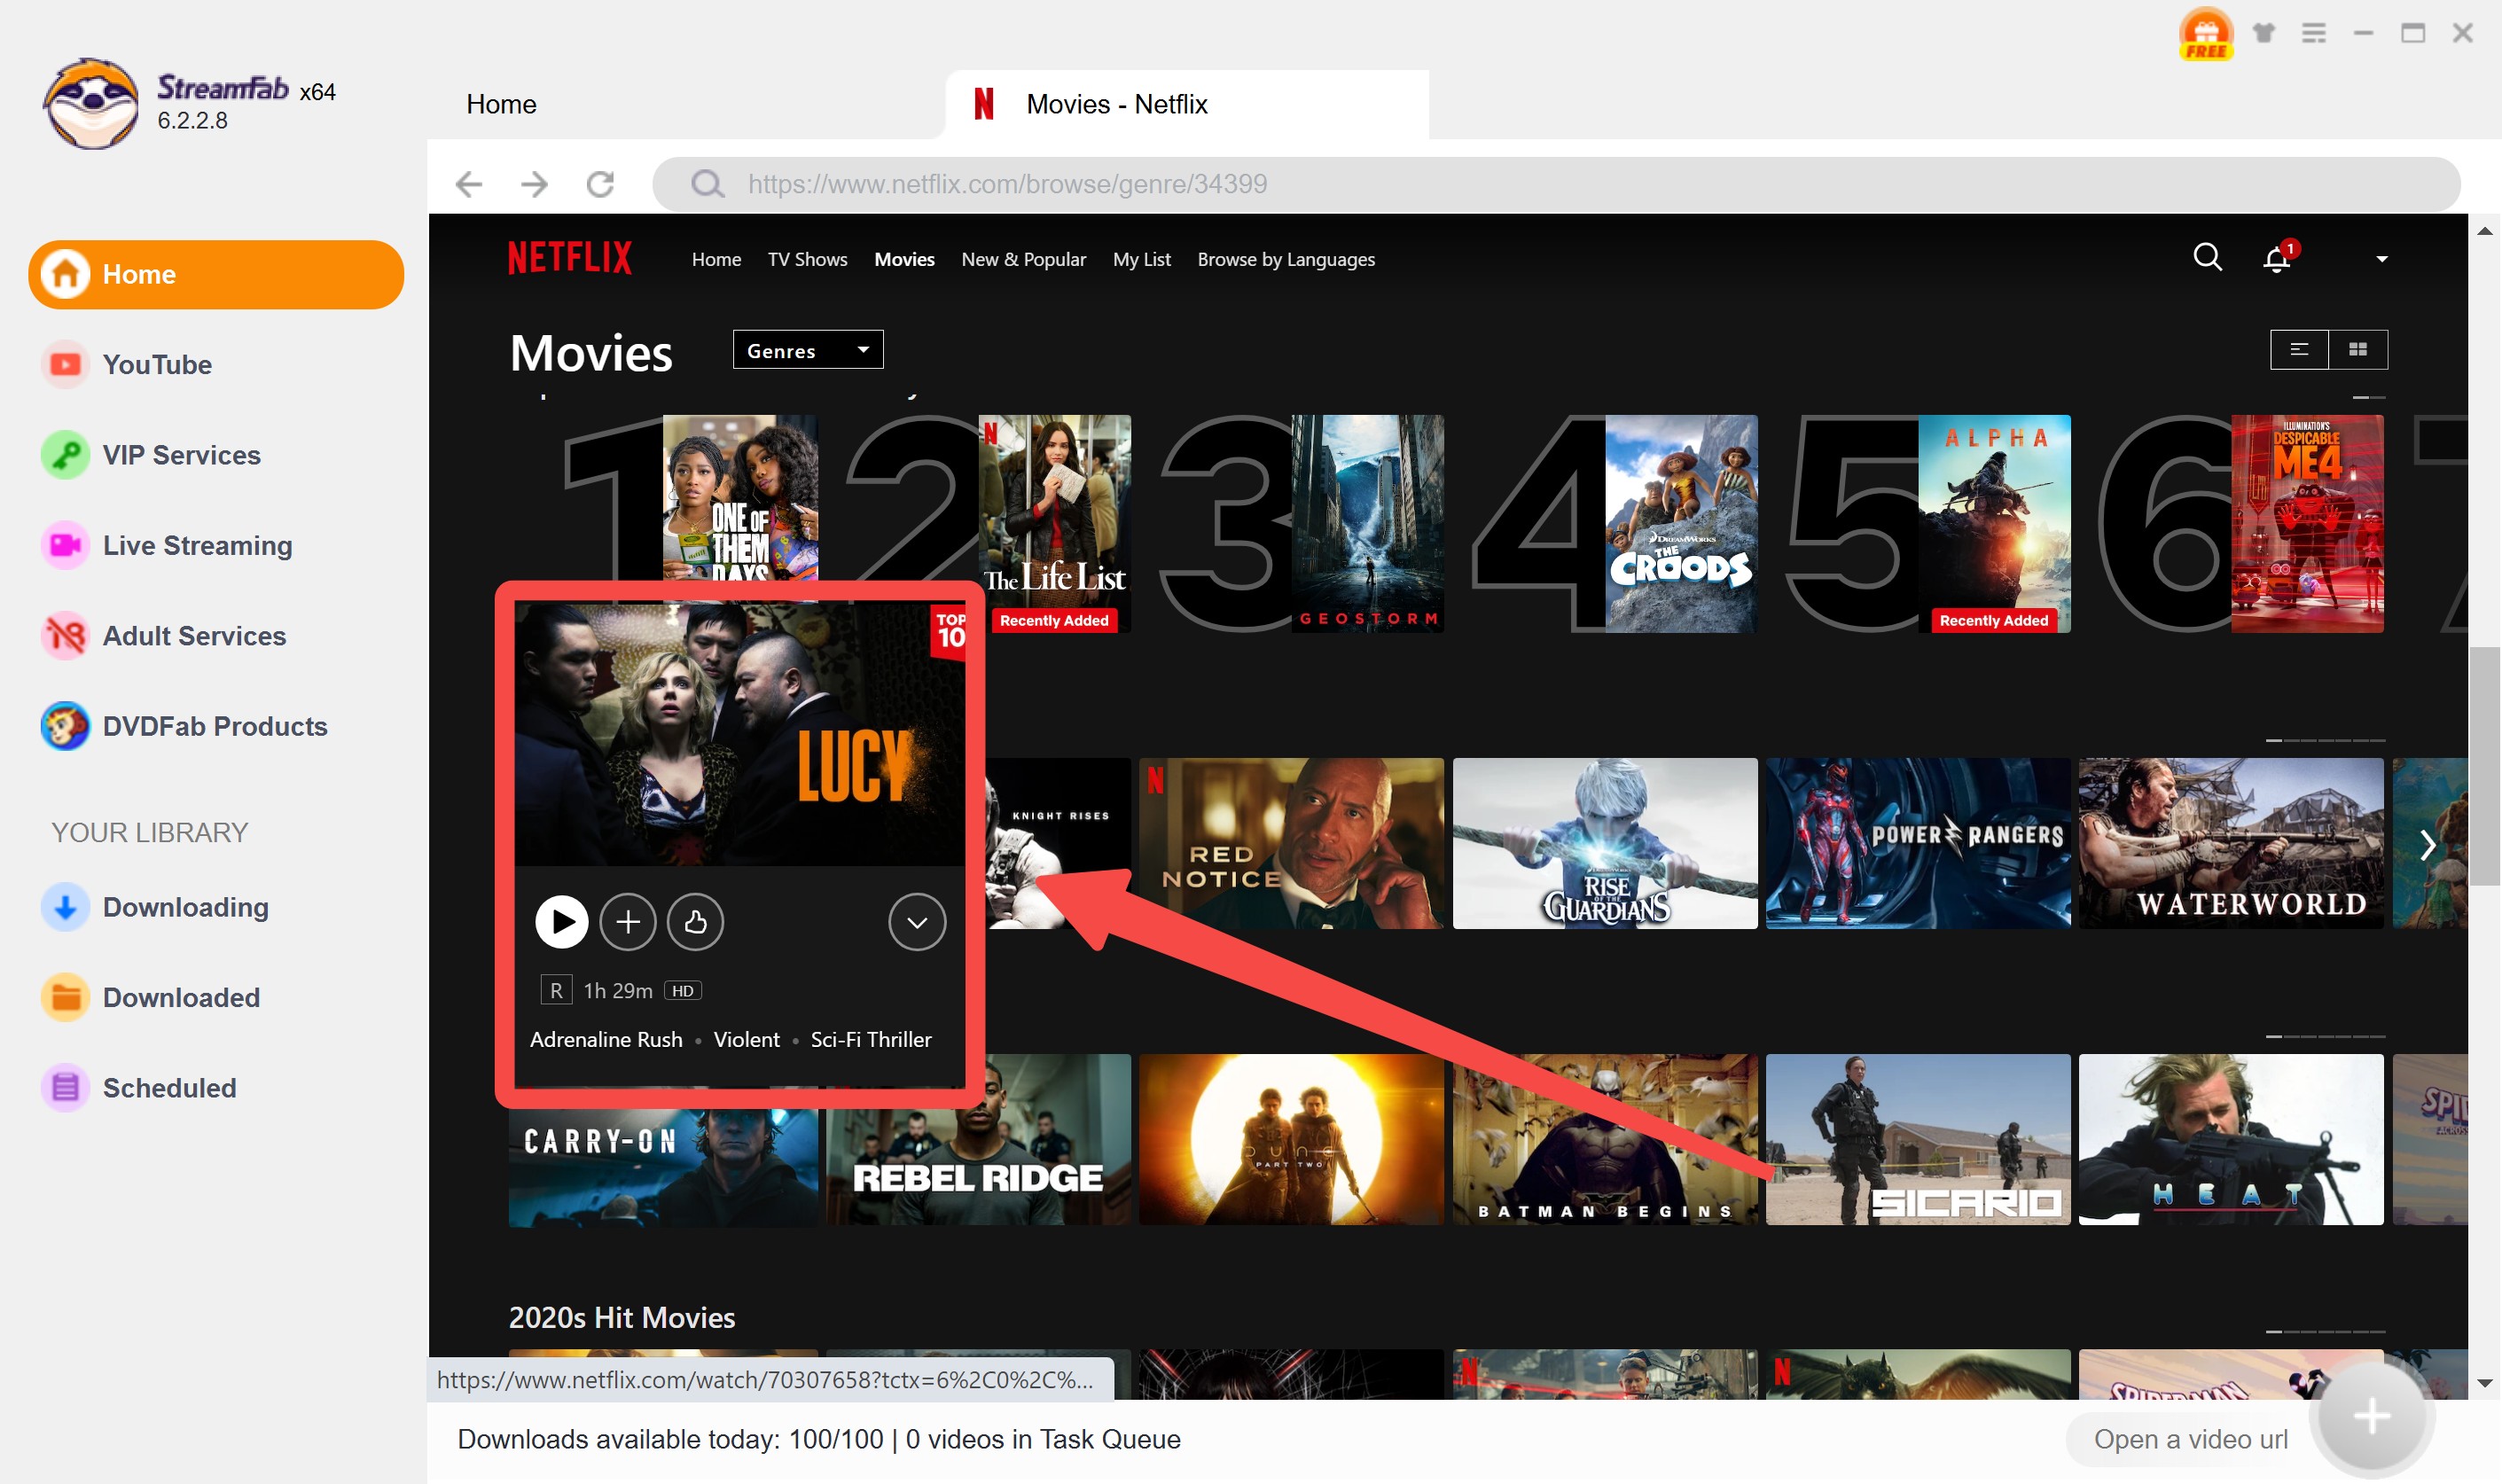Image resolution: width=2502 pixels, height=1484 pixels.
Task: Open VIP Services section
Action: pos(150,455)
